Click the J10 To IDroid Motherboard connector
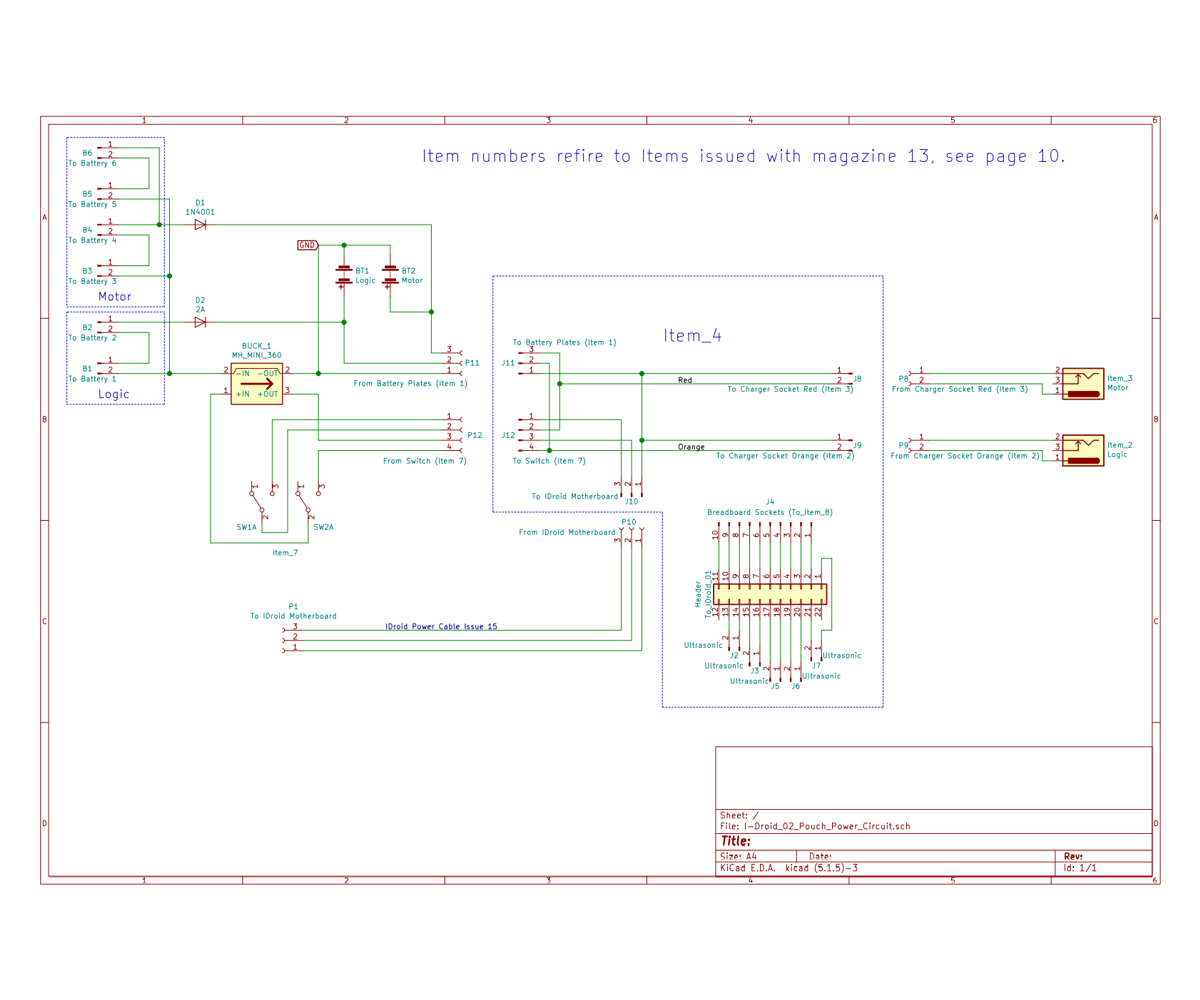Screen dimensions: 1200x1000 (630, 489)
